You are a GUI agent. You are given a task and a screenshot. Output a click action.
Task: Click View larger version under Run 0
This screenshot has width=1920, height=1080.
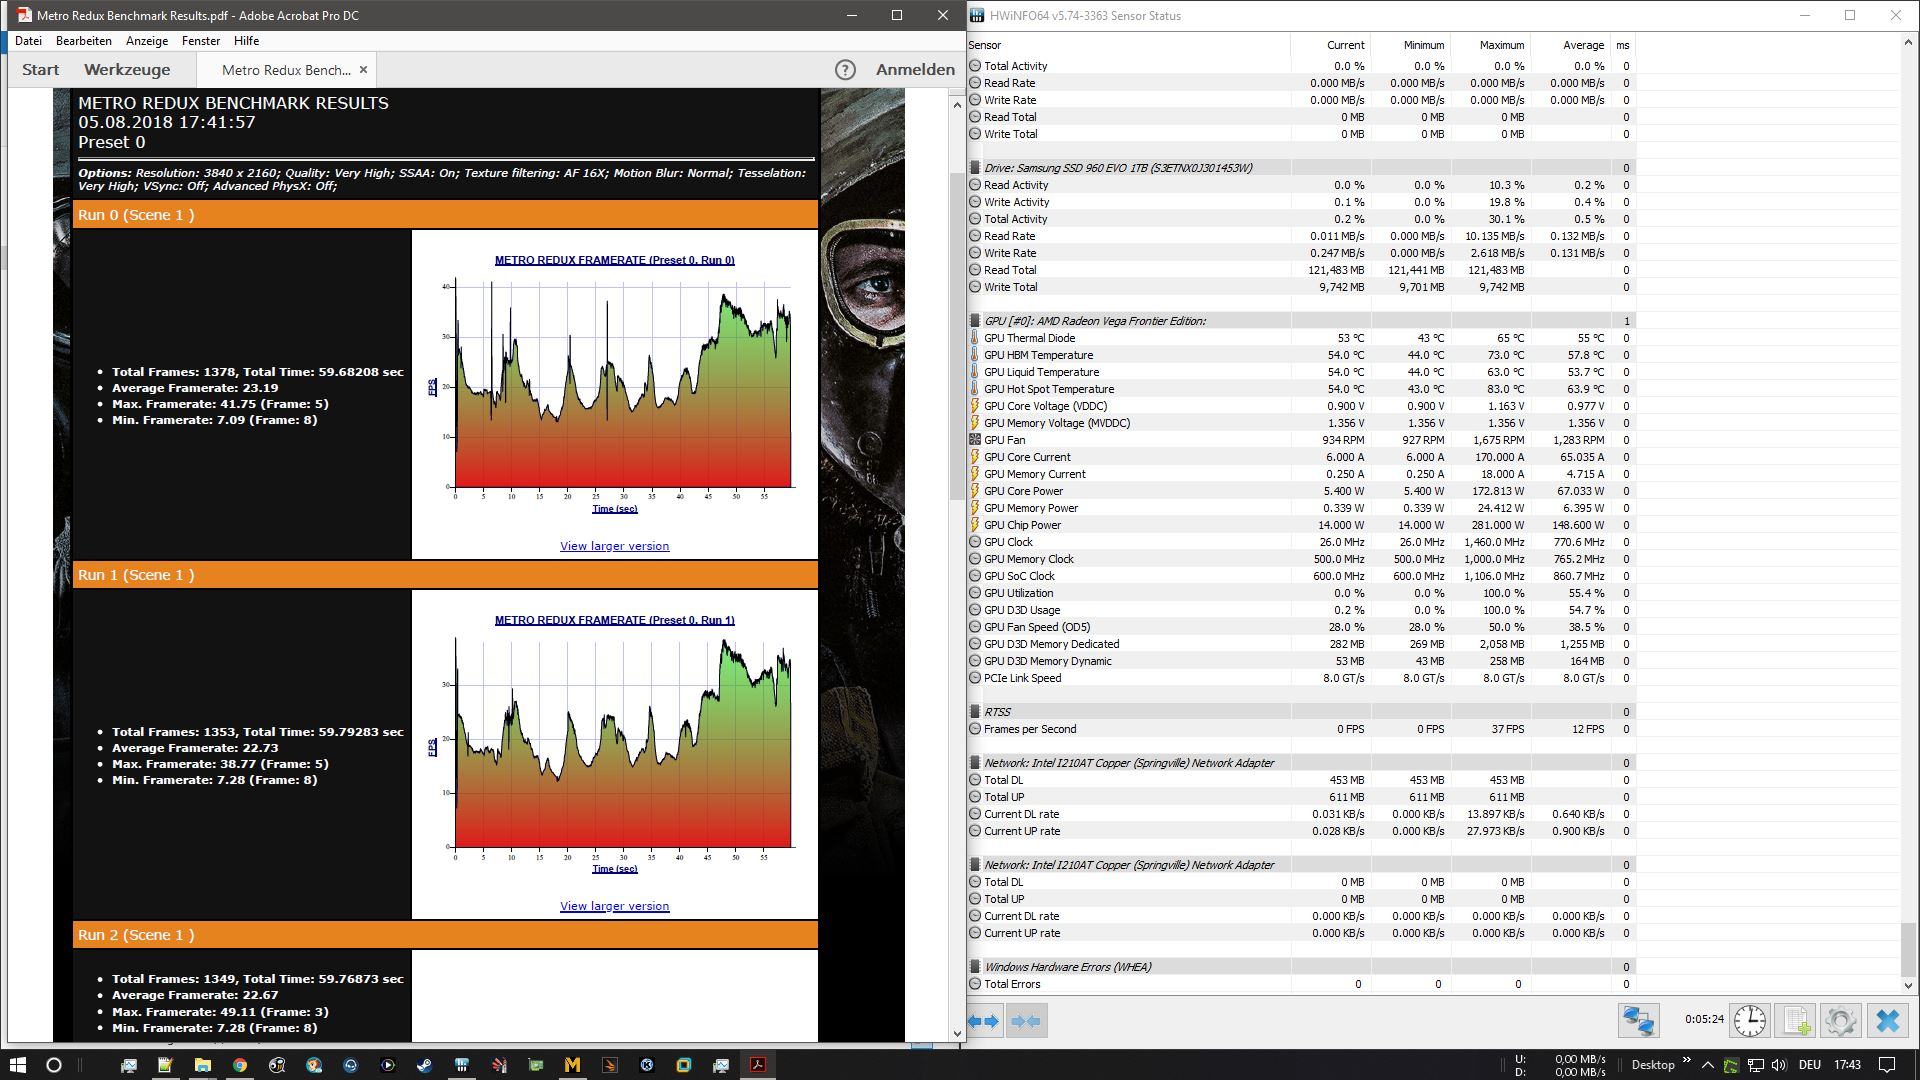click(614, 546)
